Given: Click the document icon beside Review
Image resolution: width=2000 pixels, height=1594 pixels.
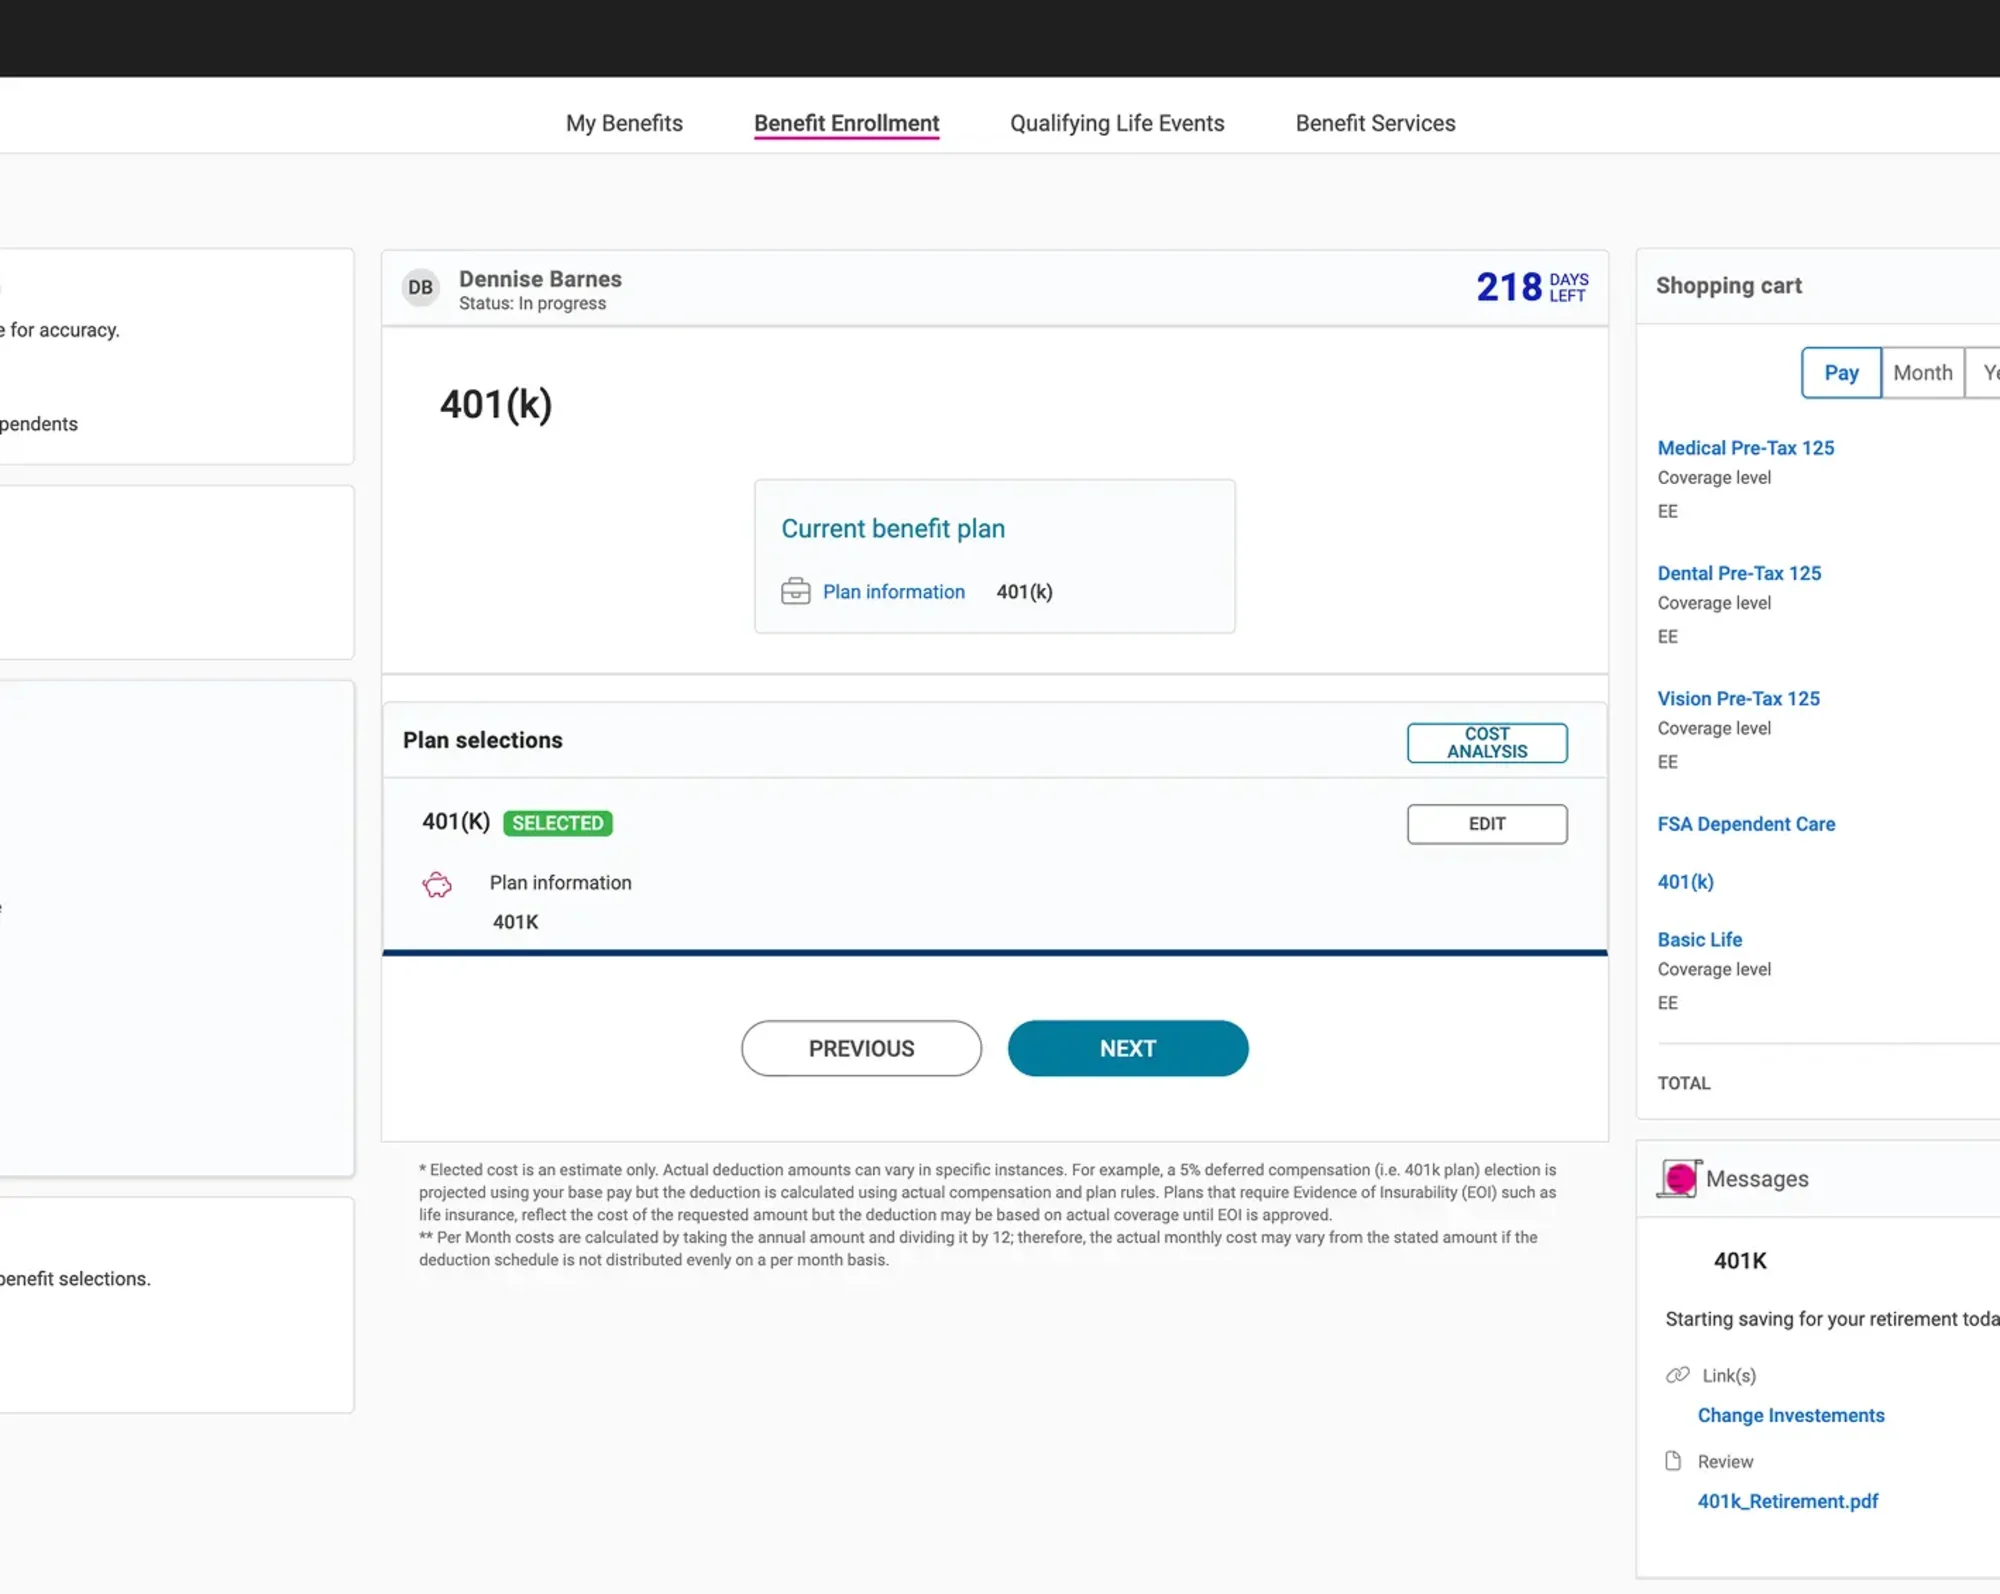Looking at the screenshot, I should pyautogui.click(x=1674, y=1460).
